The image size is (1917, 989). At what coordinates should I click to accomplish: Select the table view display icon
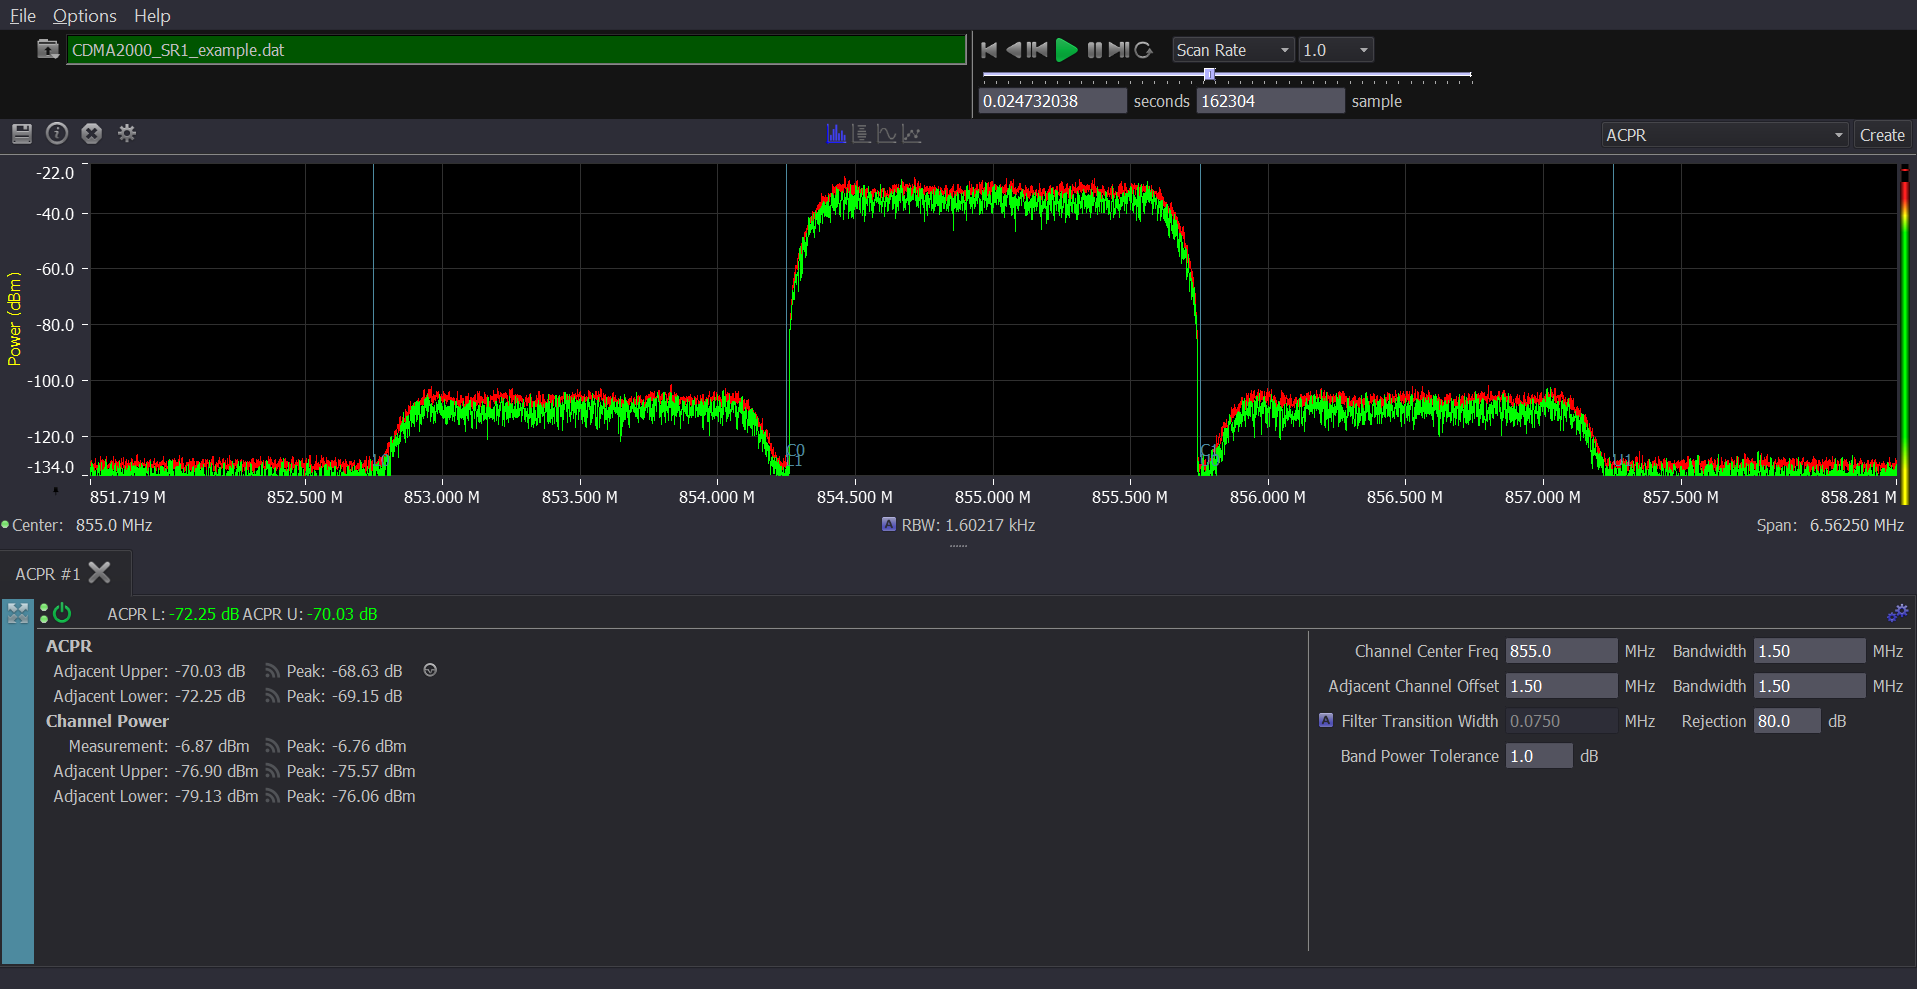pos(861,133)
